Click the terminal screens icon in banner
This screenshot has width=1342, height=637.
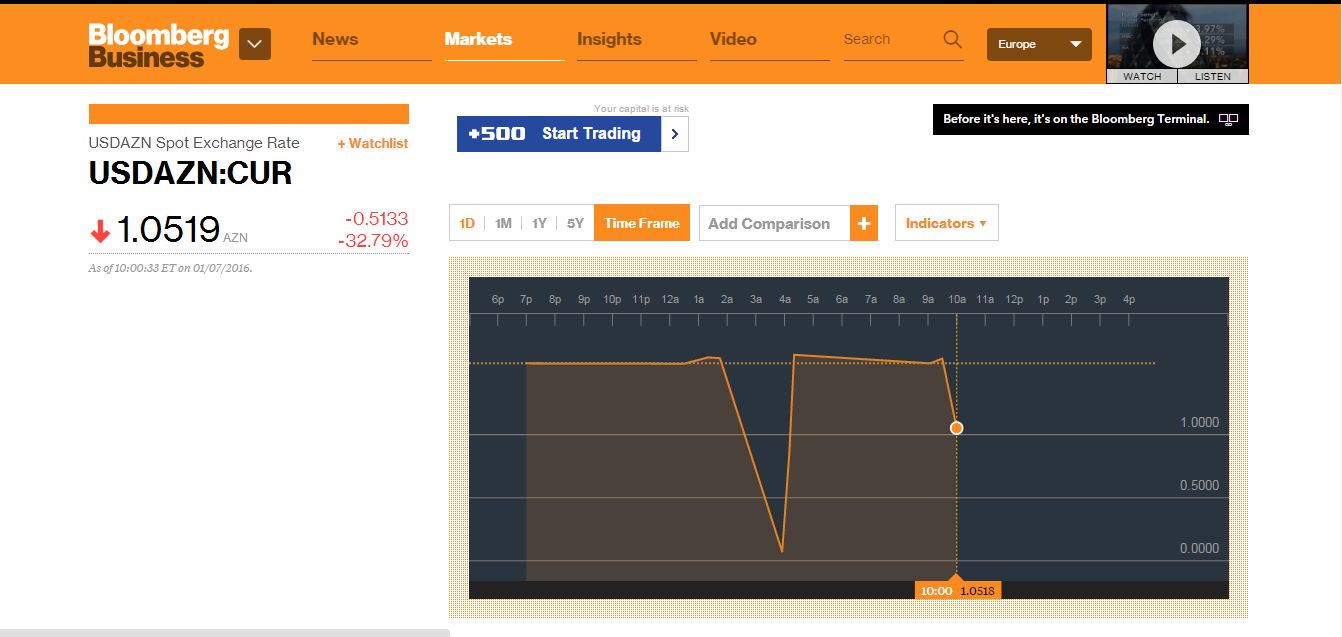coord(1229,119)
